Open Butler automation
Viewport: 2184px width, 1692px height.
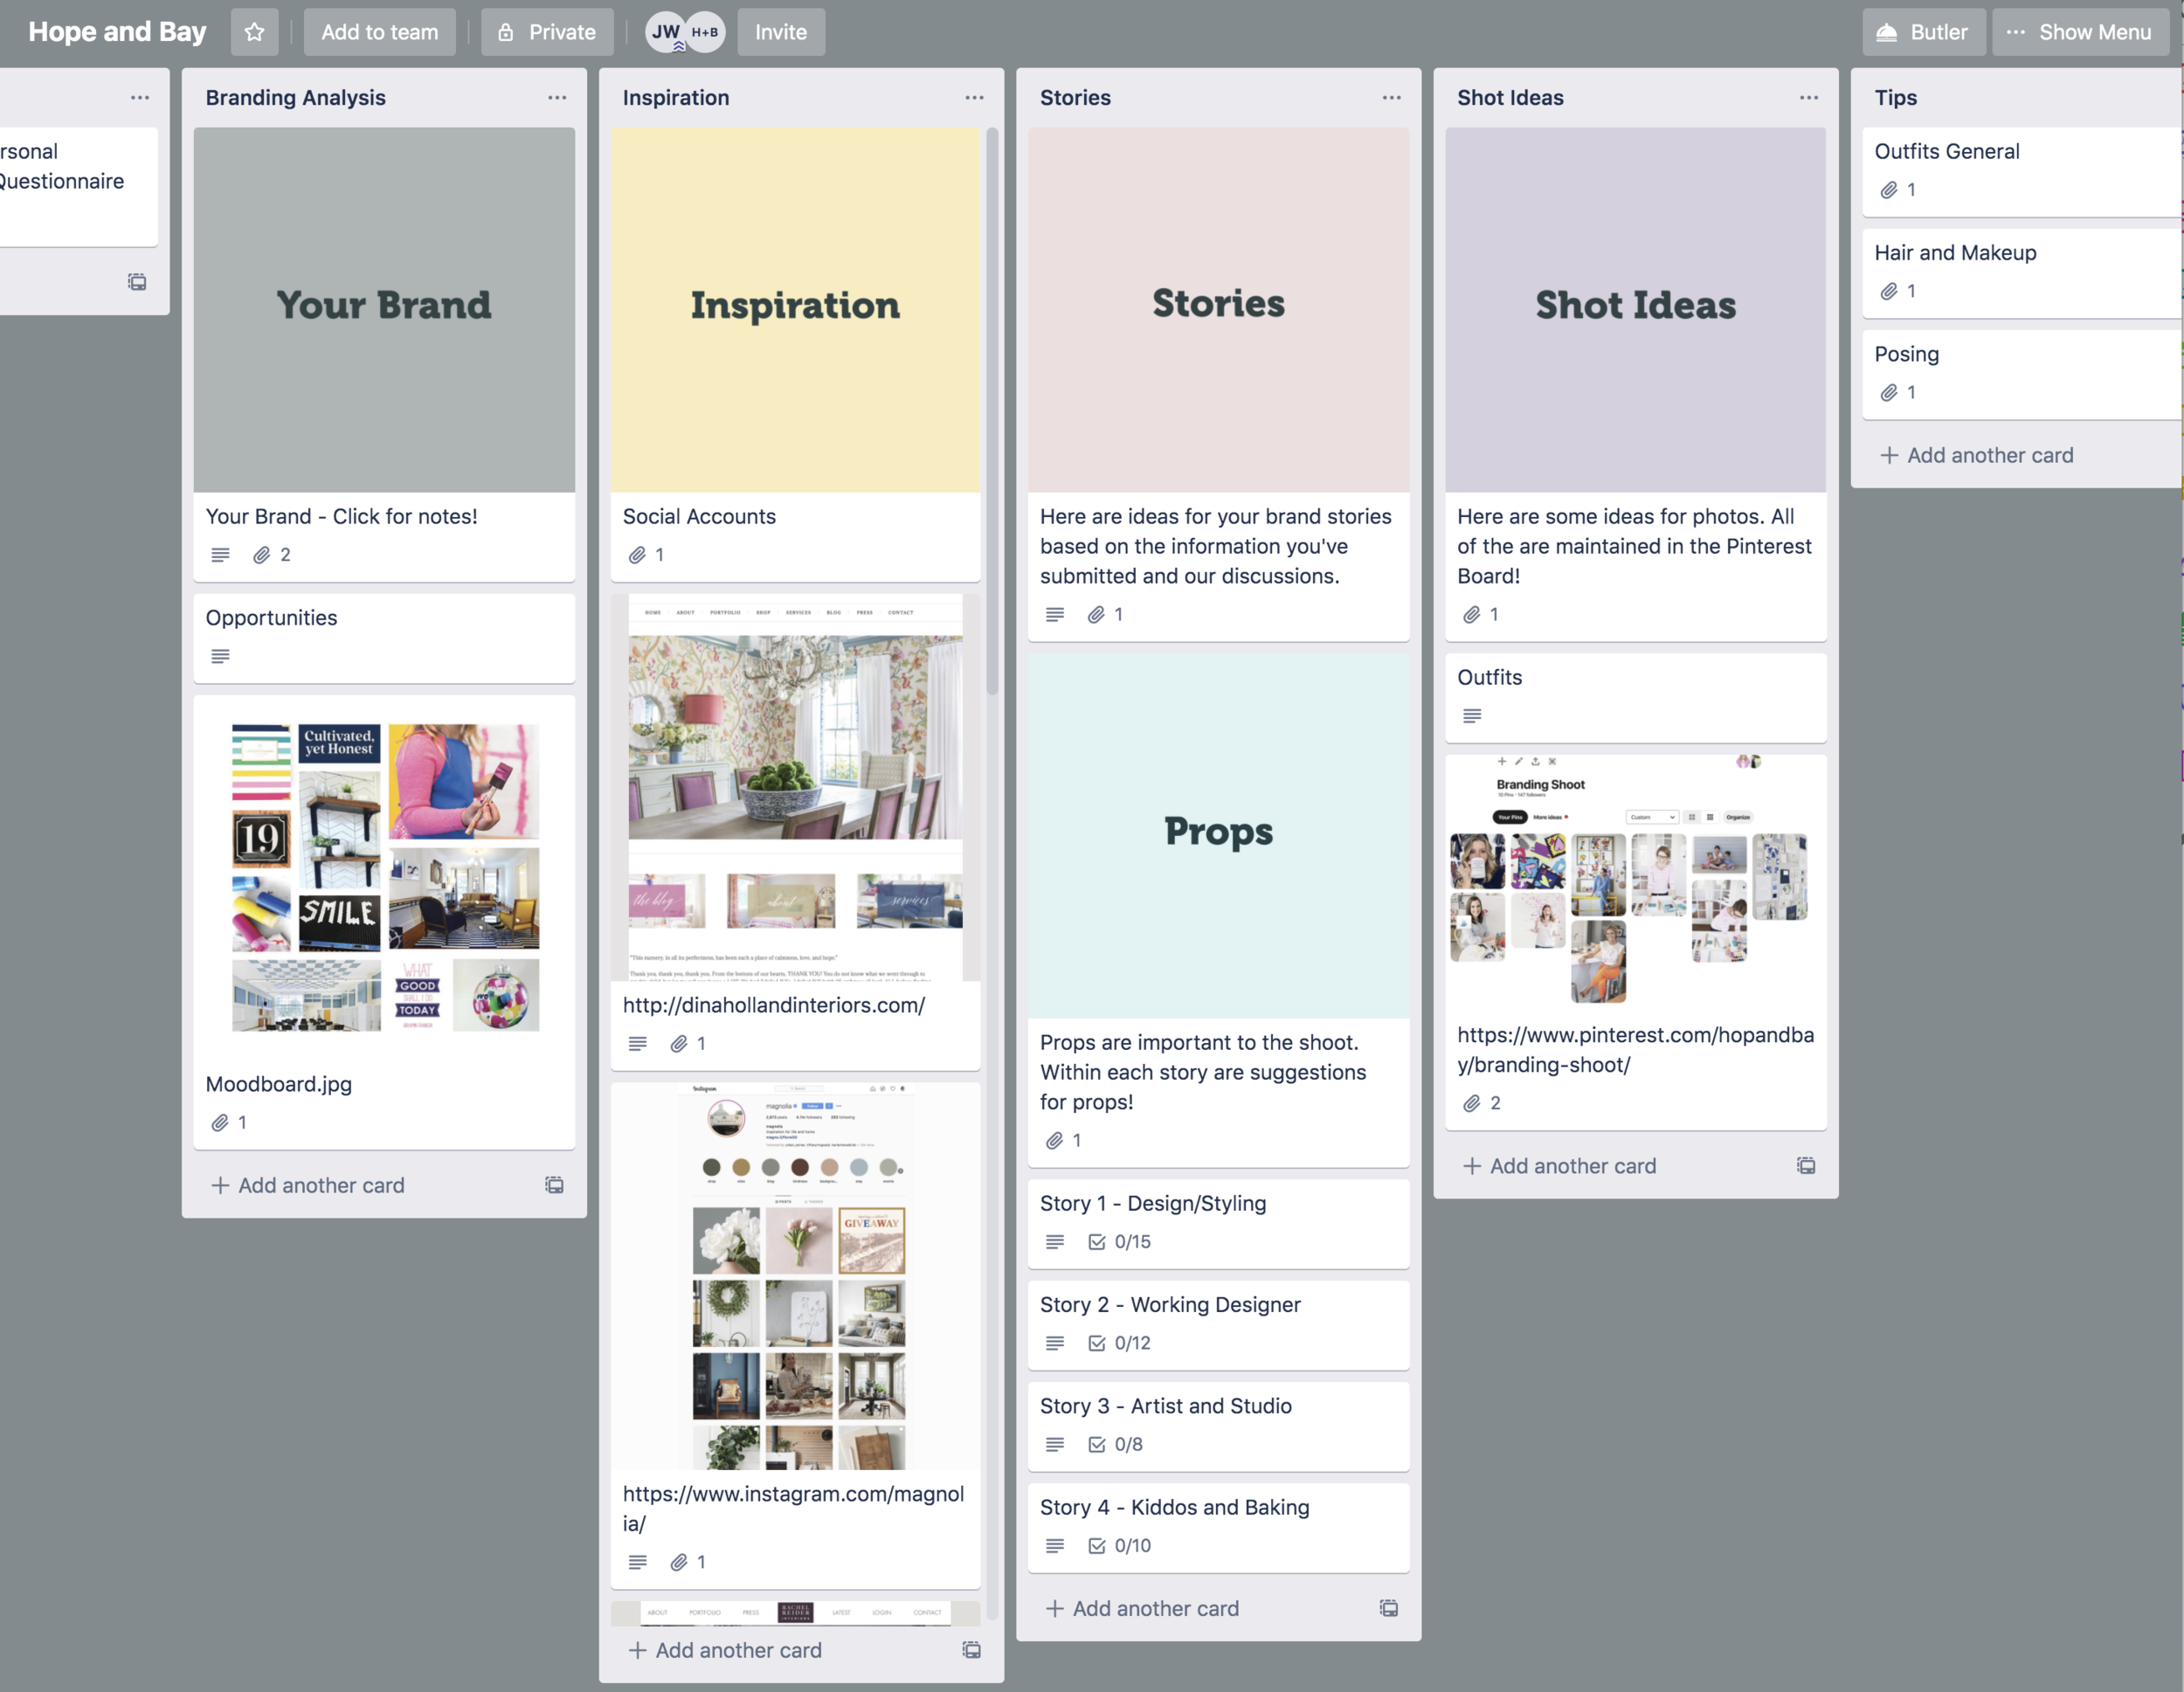(x=1922, y=32)
